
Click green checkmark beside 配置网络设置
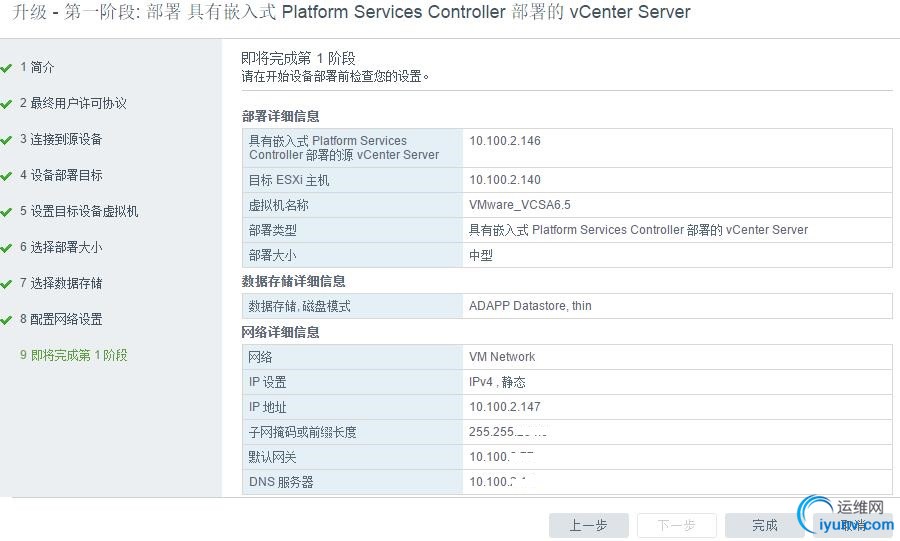[x=6, y=321]
